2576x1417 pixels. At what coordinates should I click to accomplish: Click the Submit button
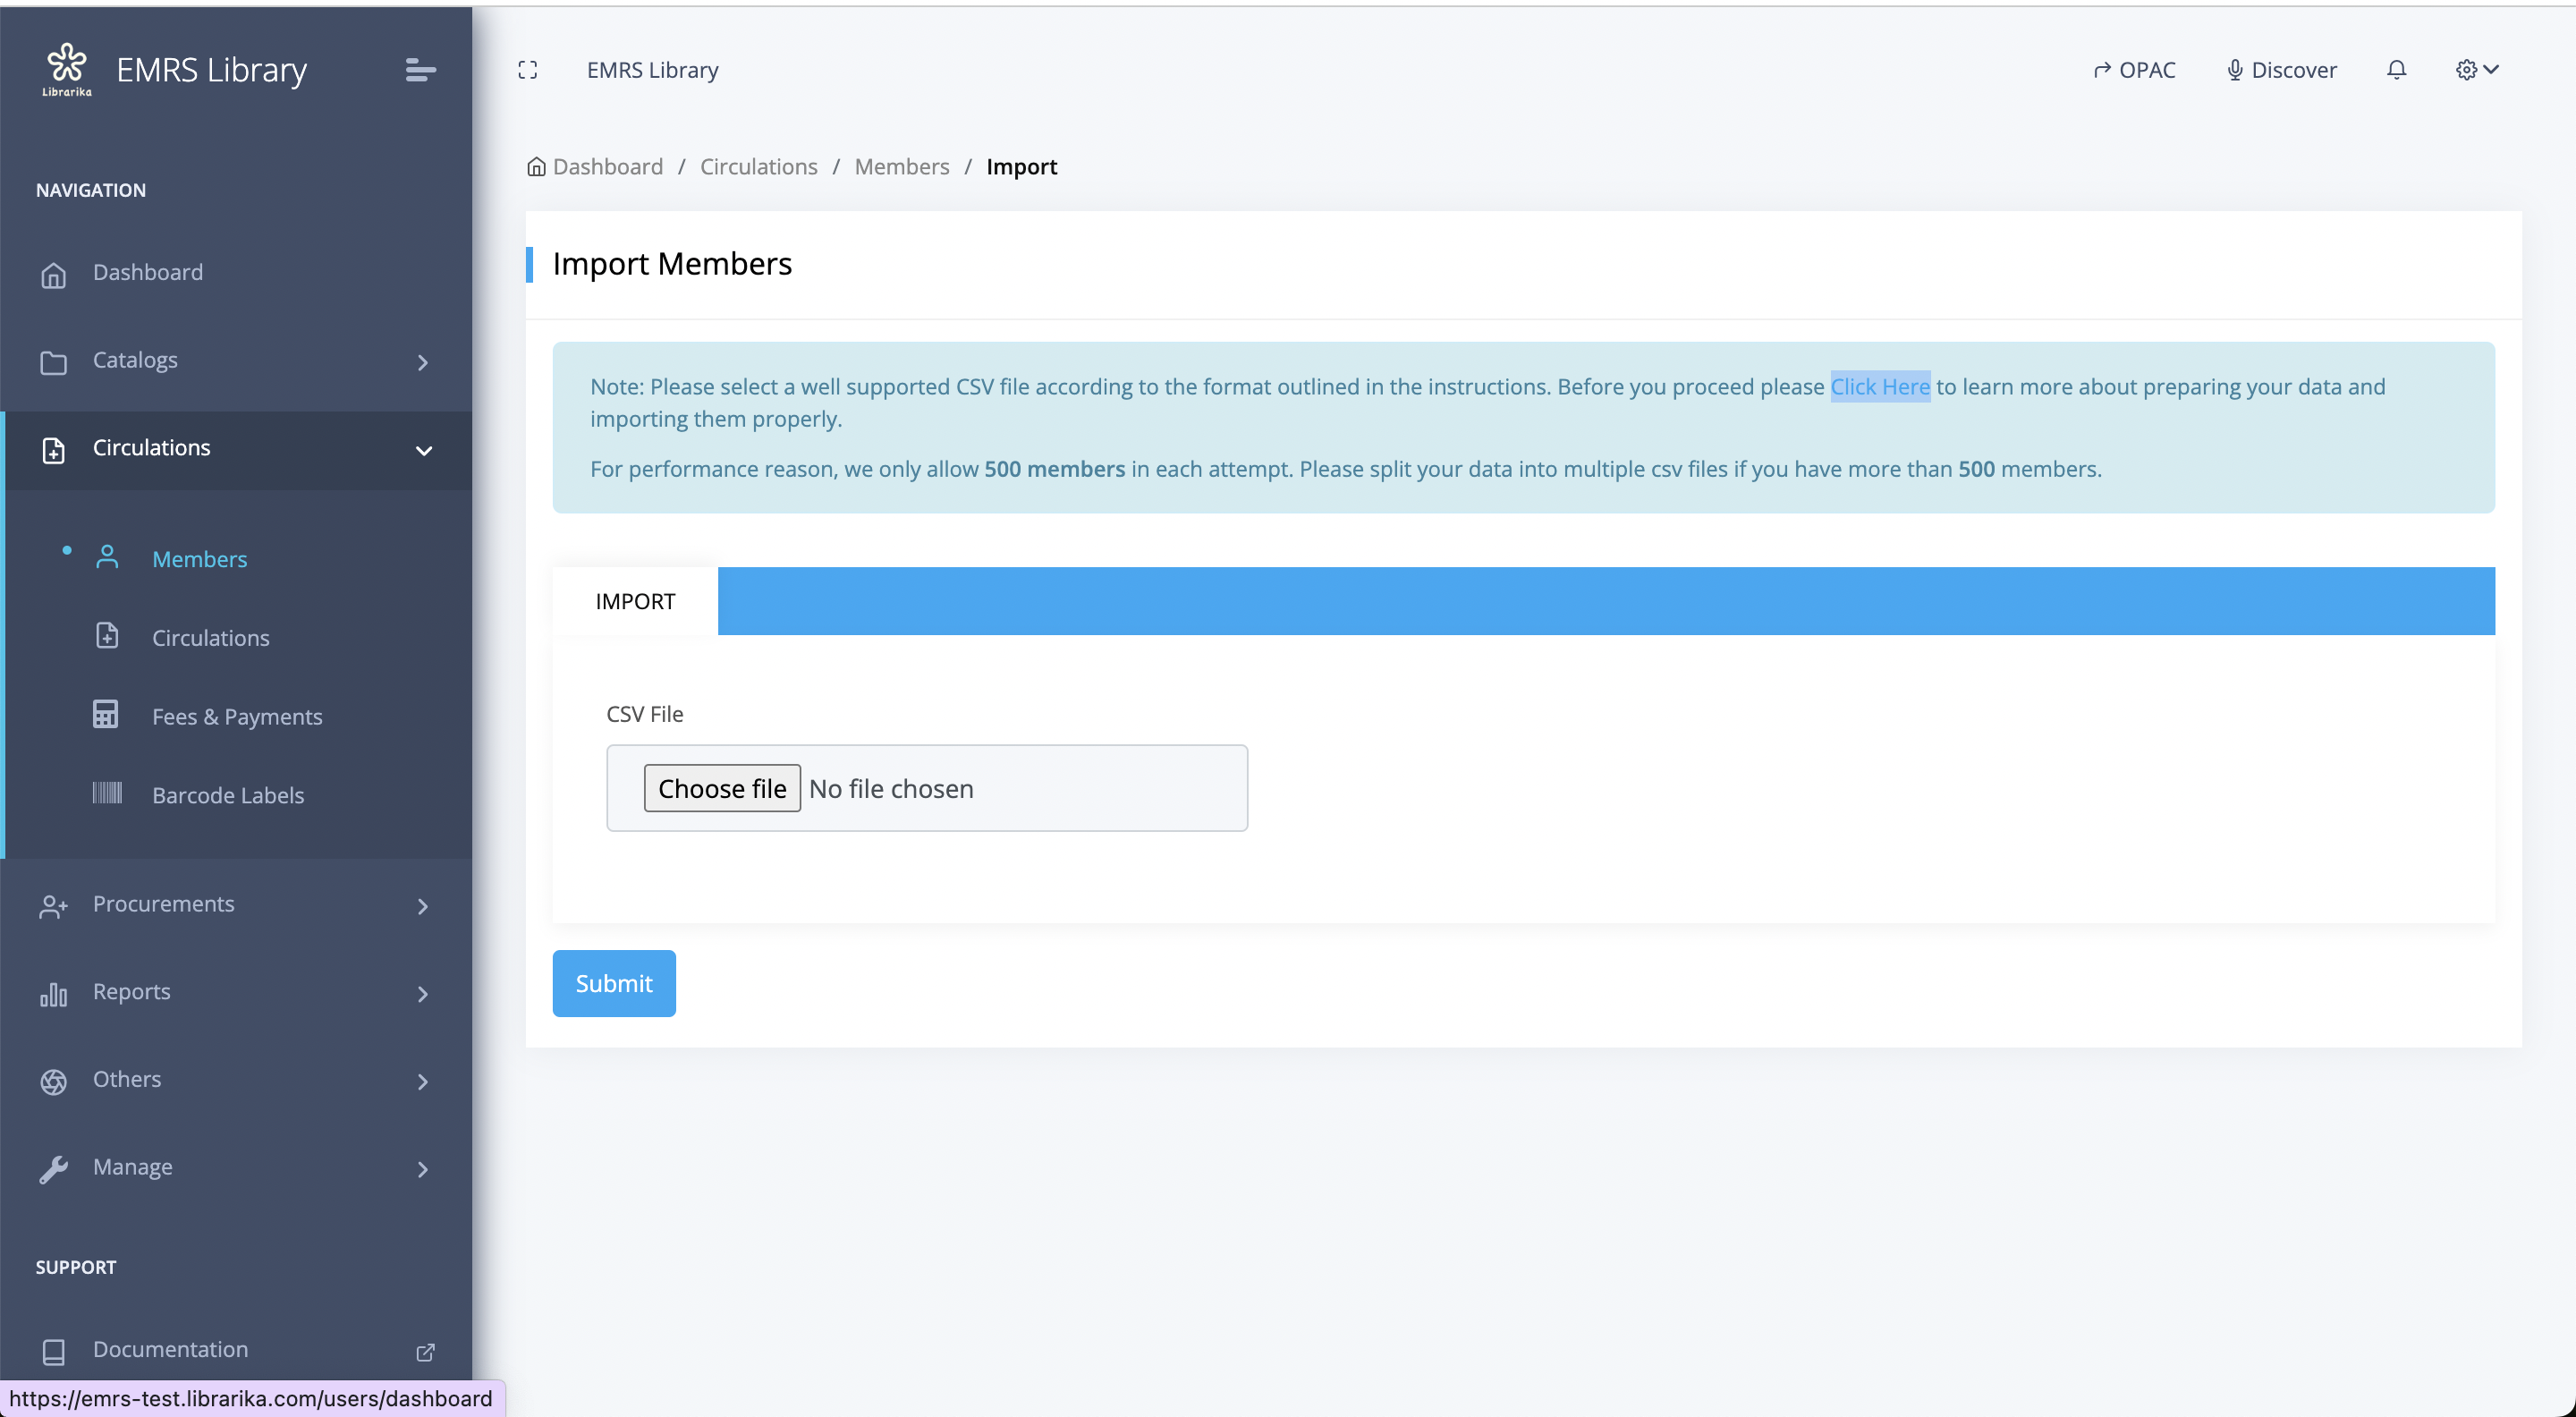point(613,983)
